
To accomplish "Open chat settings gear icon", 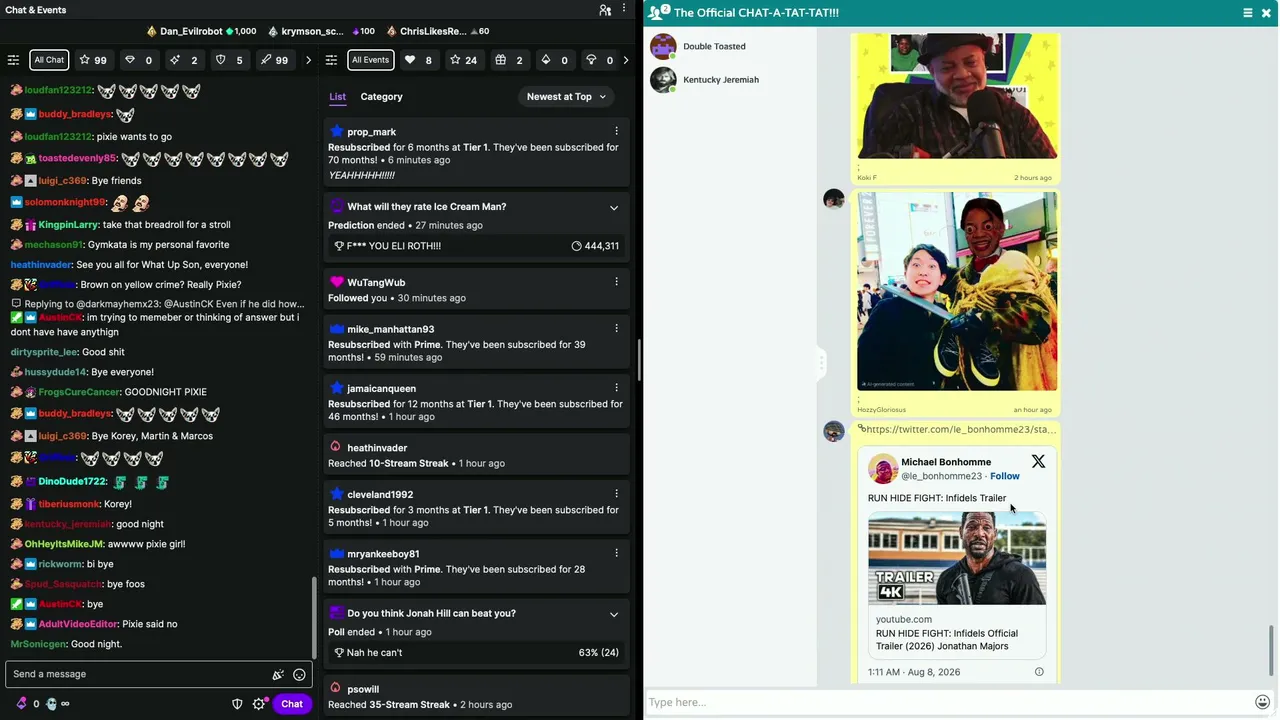I will pyautogui.click(x=259, y=704).
